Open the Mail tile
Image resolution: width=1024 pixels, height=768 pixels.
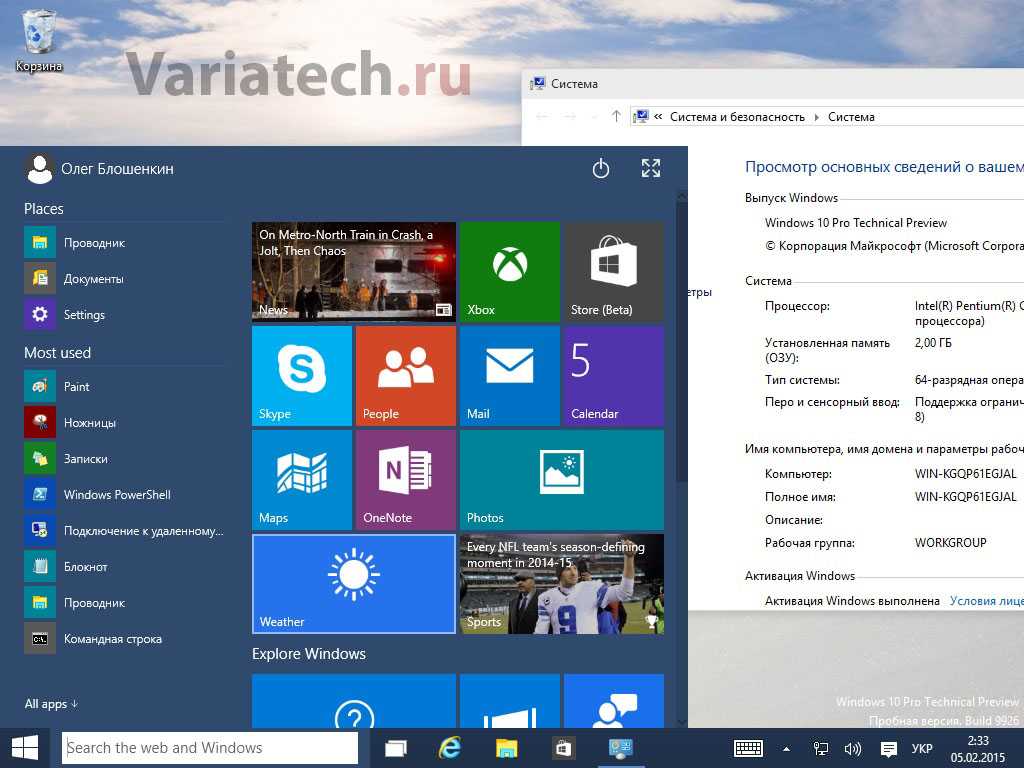click(509, 376)
